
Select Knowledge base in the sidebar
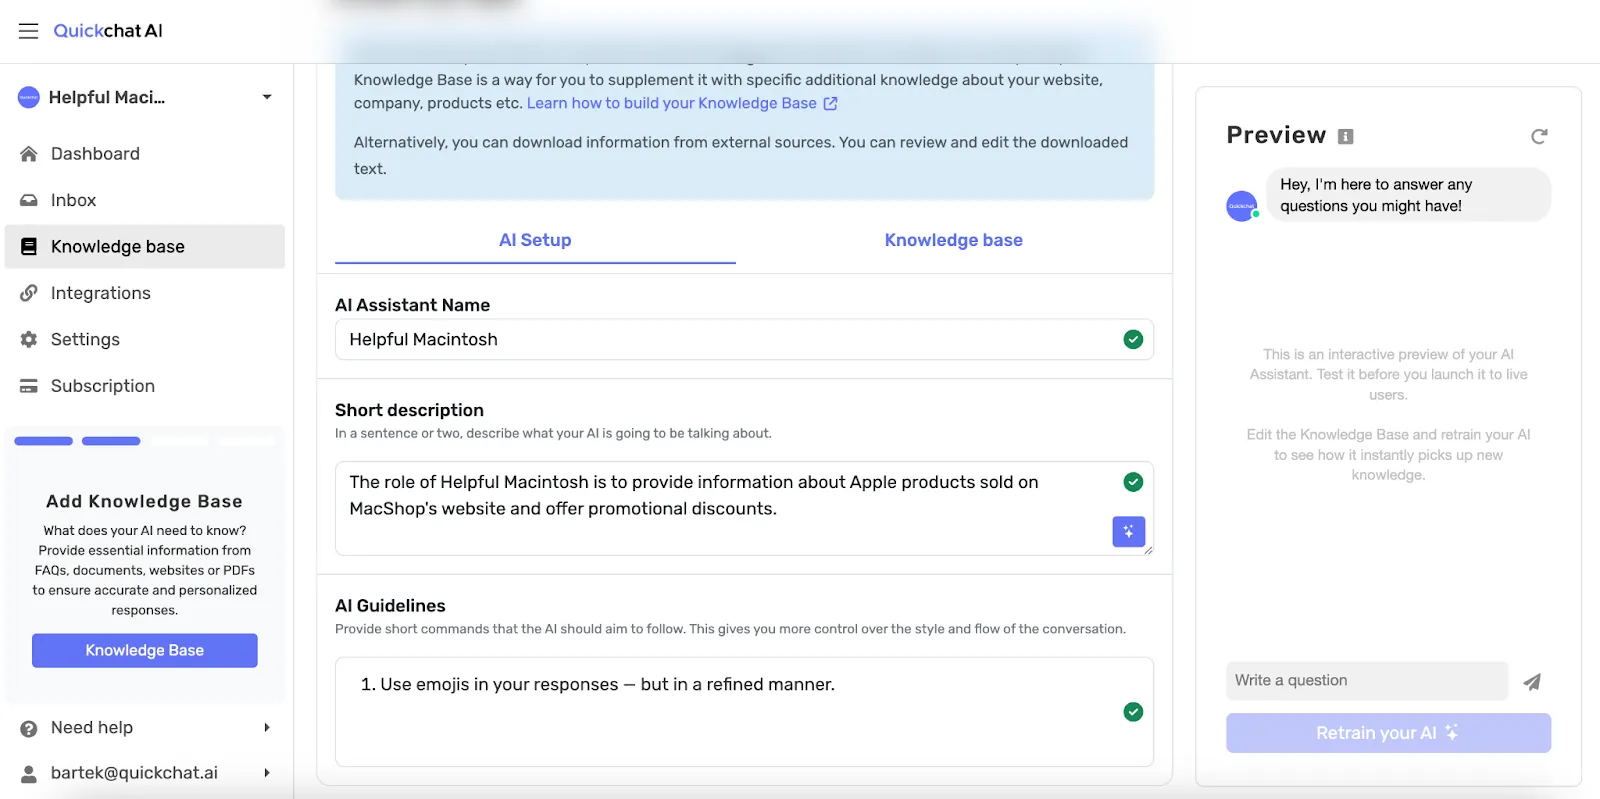(145, 246)
